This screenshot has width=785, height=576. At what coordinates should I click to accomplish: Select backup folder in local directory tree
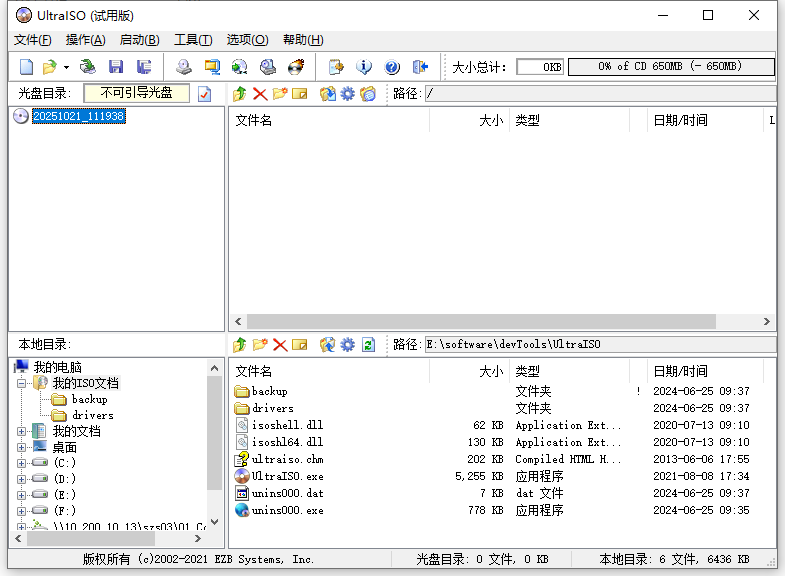(x=90, y=399)
